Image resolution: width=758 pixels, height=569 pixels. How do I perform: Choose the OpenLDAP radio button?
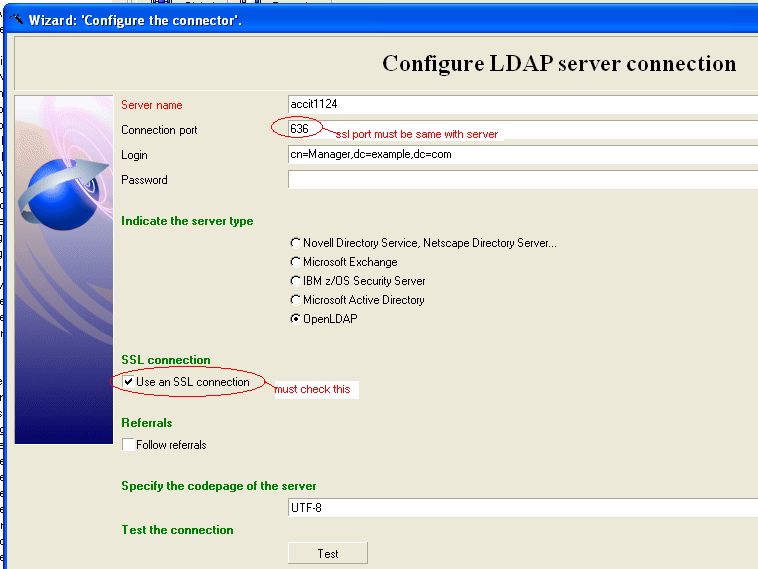[x=295, y=319]
